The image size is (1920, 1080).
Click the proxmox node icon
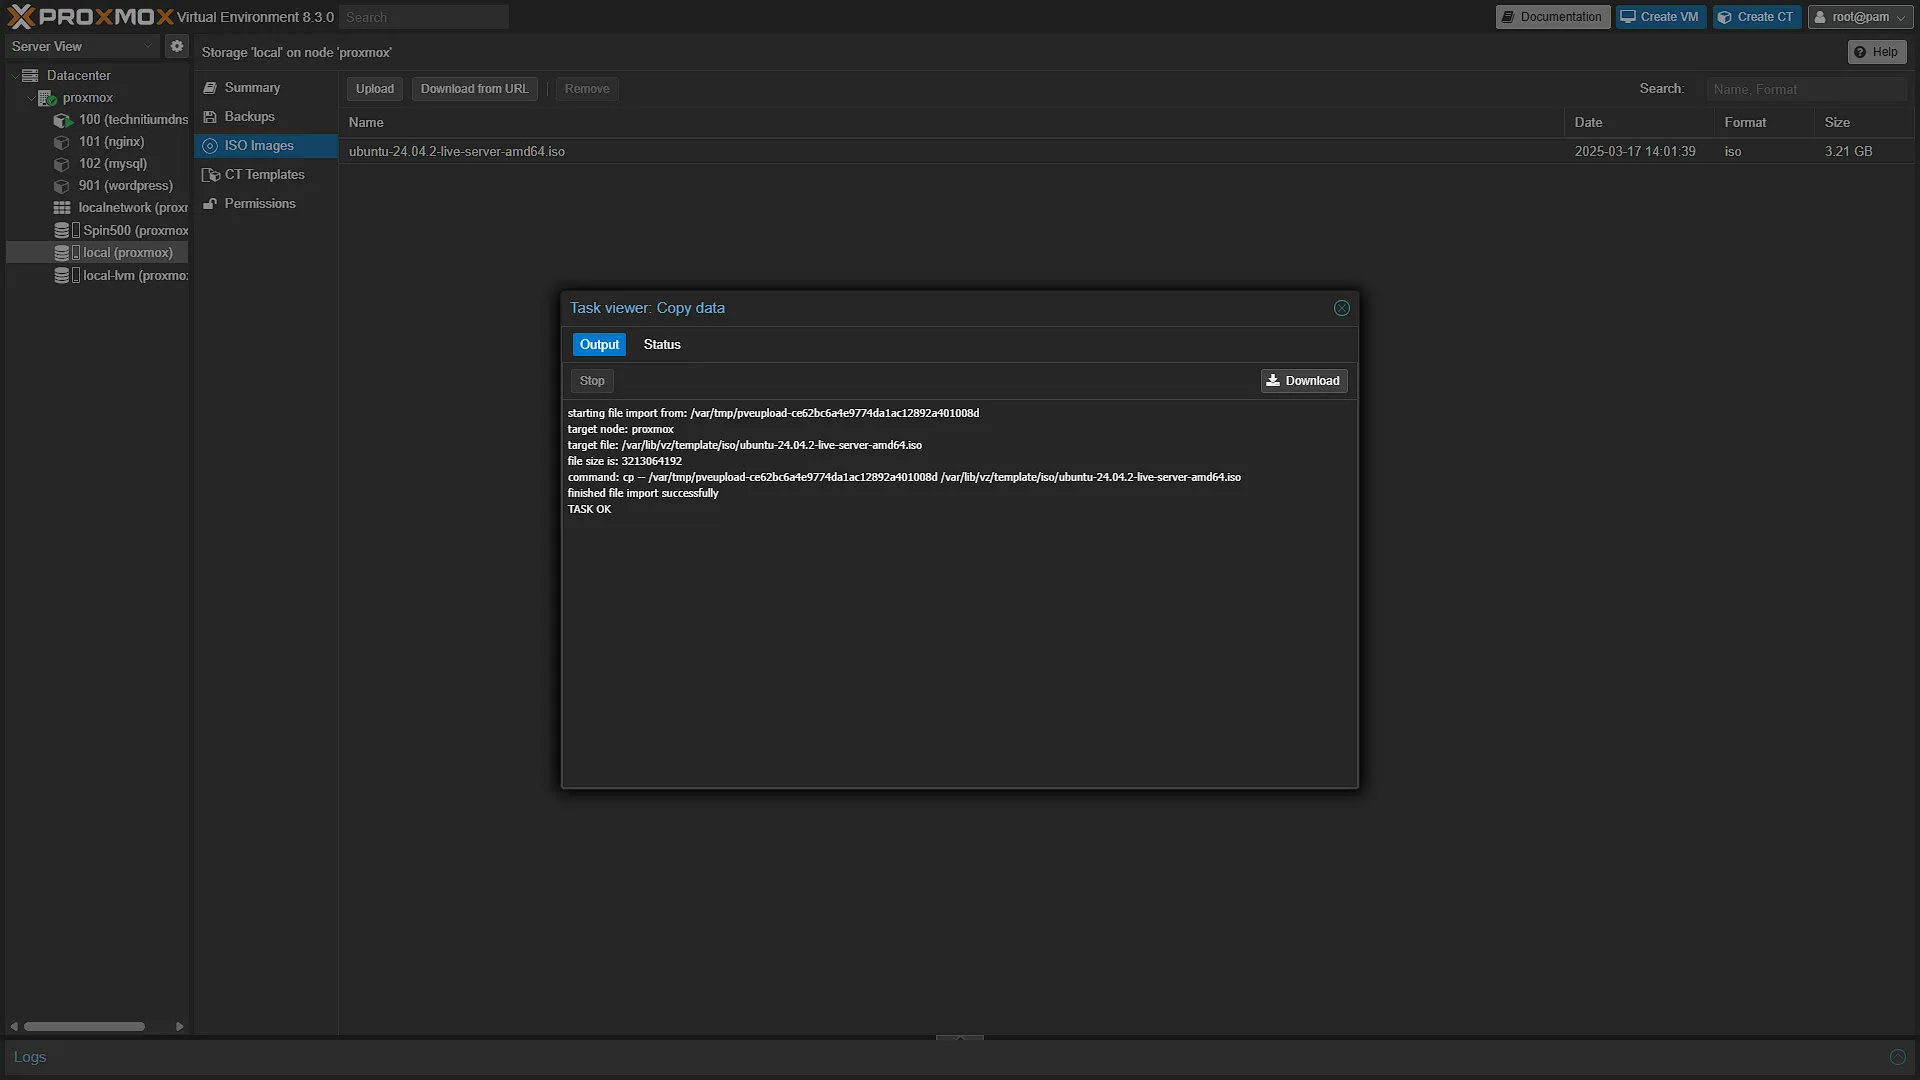(x=47, y=97)
